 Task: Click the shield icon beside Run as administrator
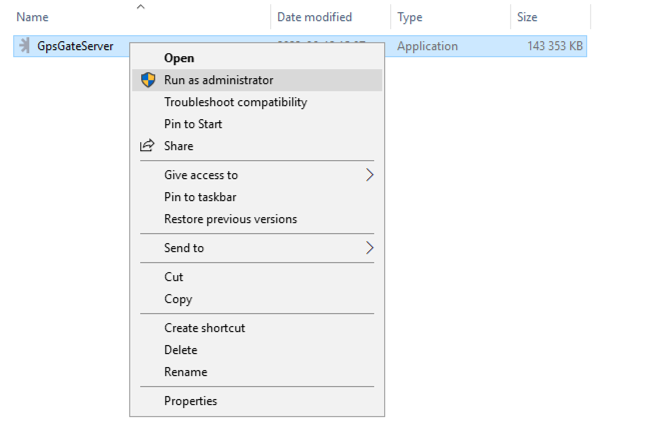pos(148,80)
